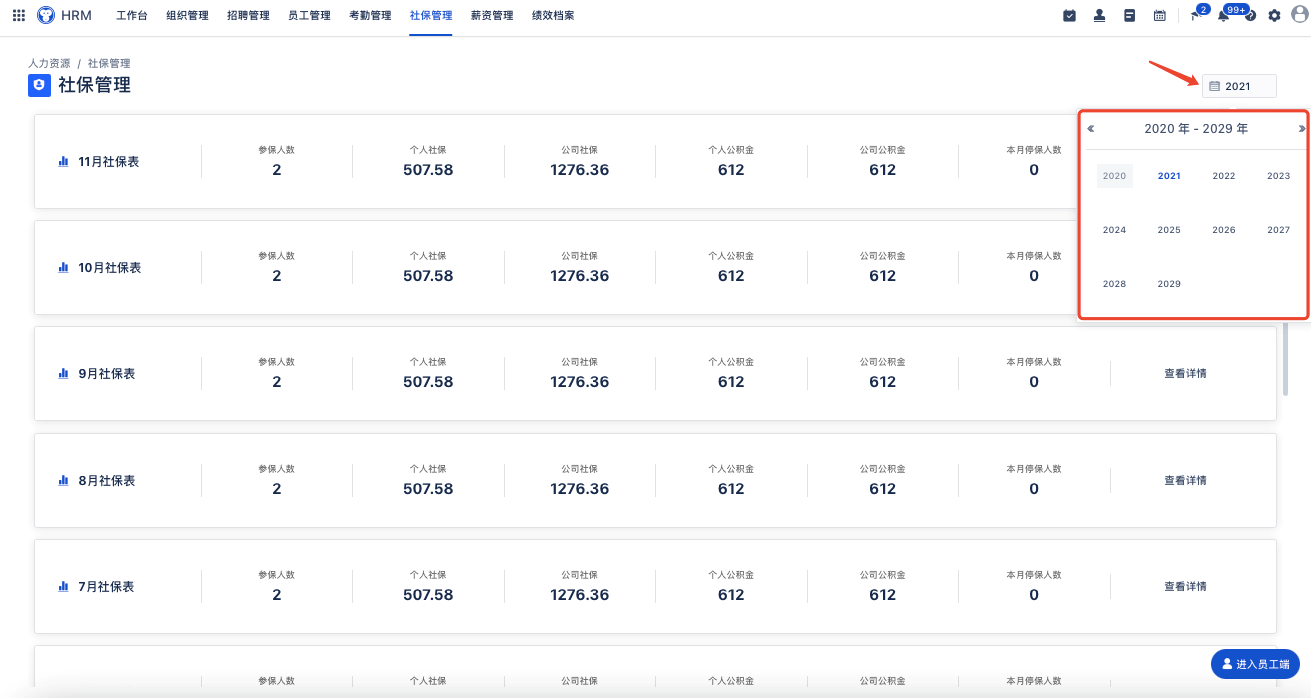Select year 2021 in picker
The width and height of the screenshot is (1311, 698).
pos(1169,176)
